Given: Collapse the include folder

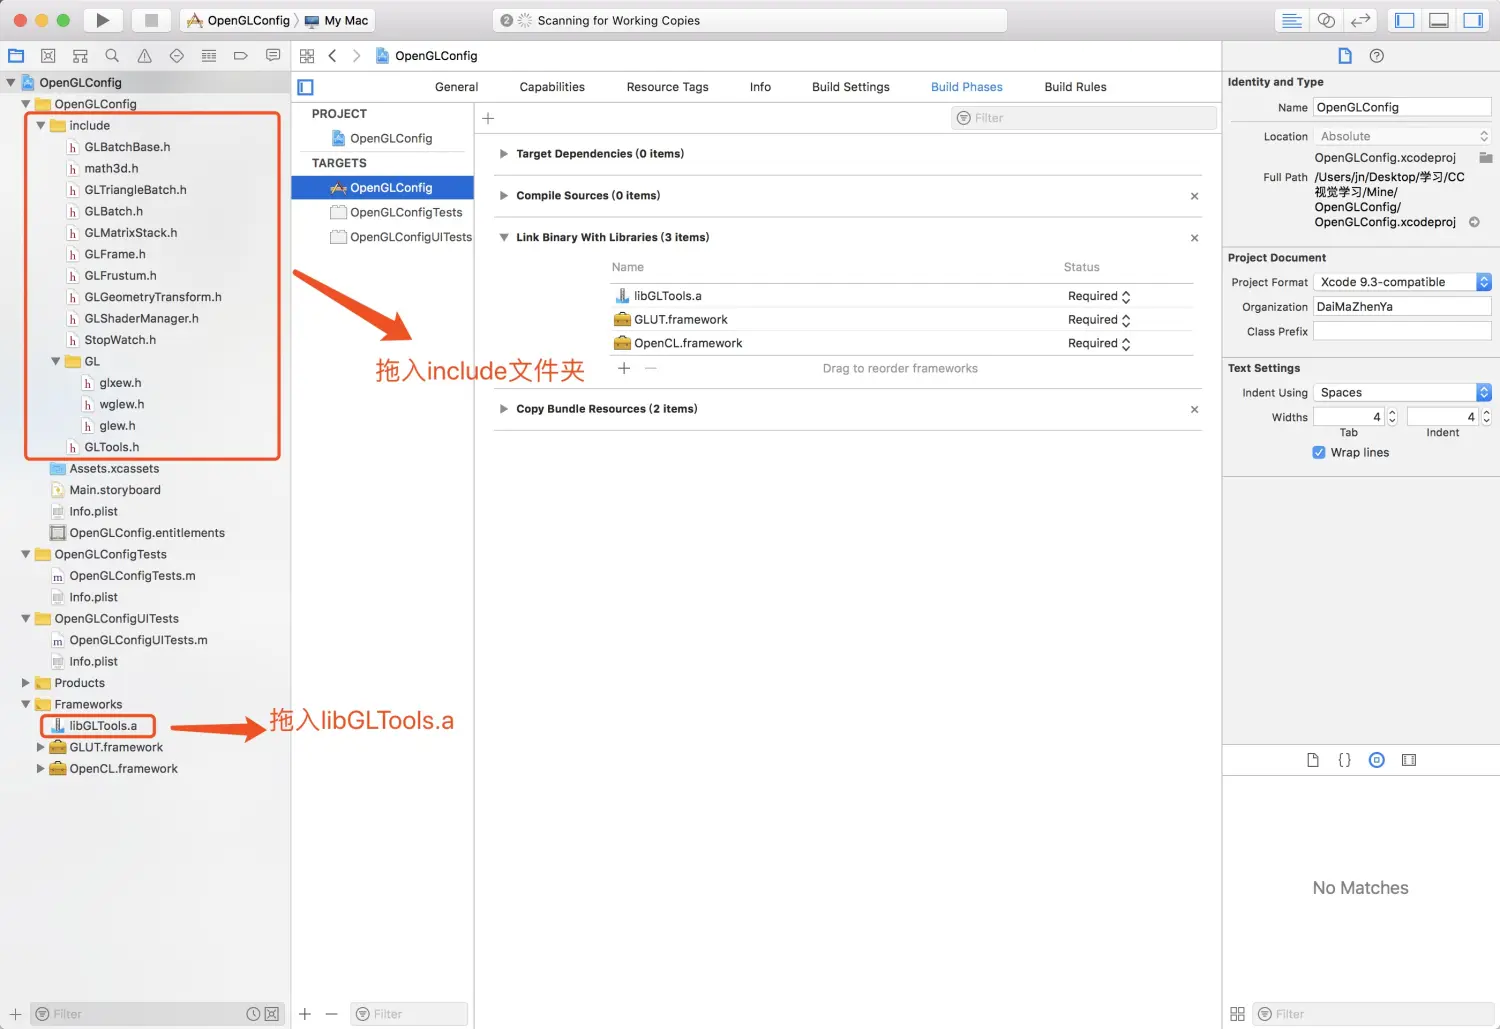Looking at the screenshot, I should [x=41, y=126].
